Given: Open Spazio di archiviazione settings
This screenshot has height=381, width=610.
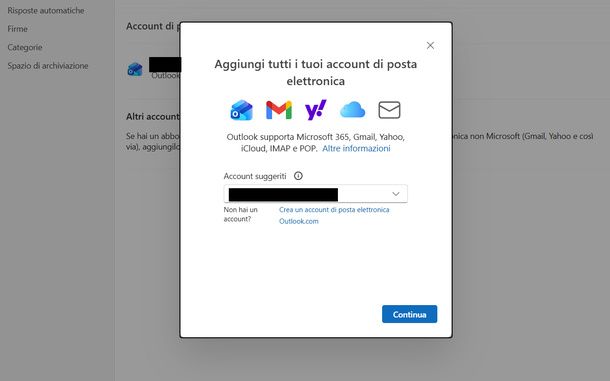Looking at the screenshot, I should coord(48,66).
